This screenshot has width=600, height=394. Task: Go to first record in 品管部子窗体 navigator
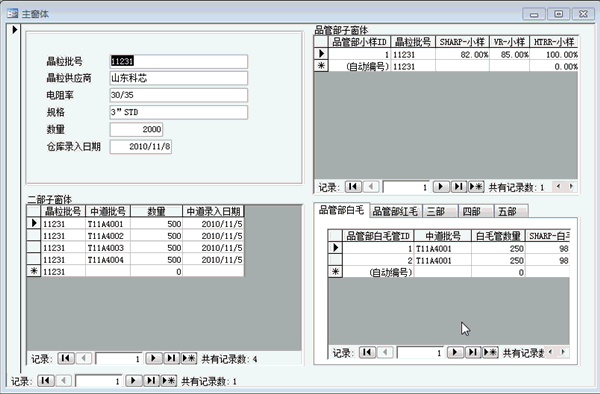[x=353, y=187]
